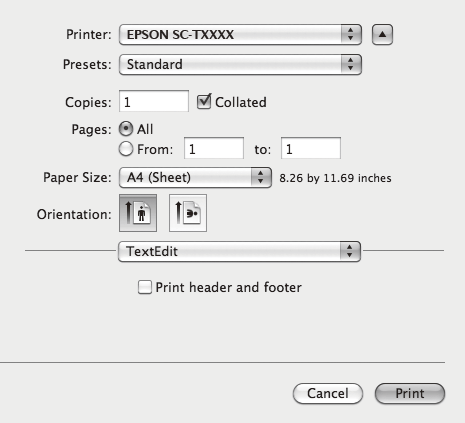Screen dimensions: 465x423
Task: Select the From page range radio button
Action: [126, 149]
